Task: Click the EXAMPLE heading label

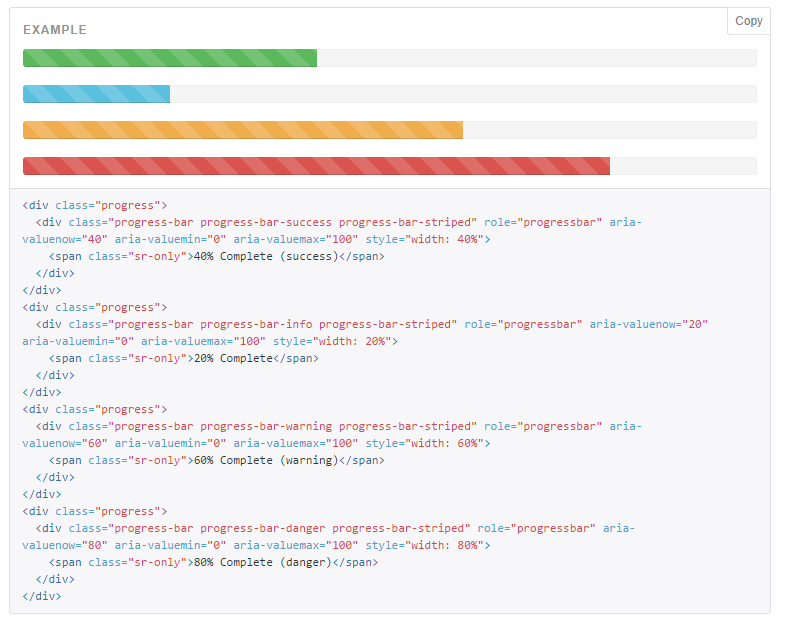Action: pyautogui.click(x=55, y=30)
